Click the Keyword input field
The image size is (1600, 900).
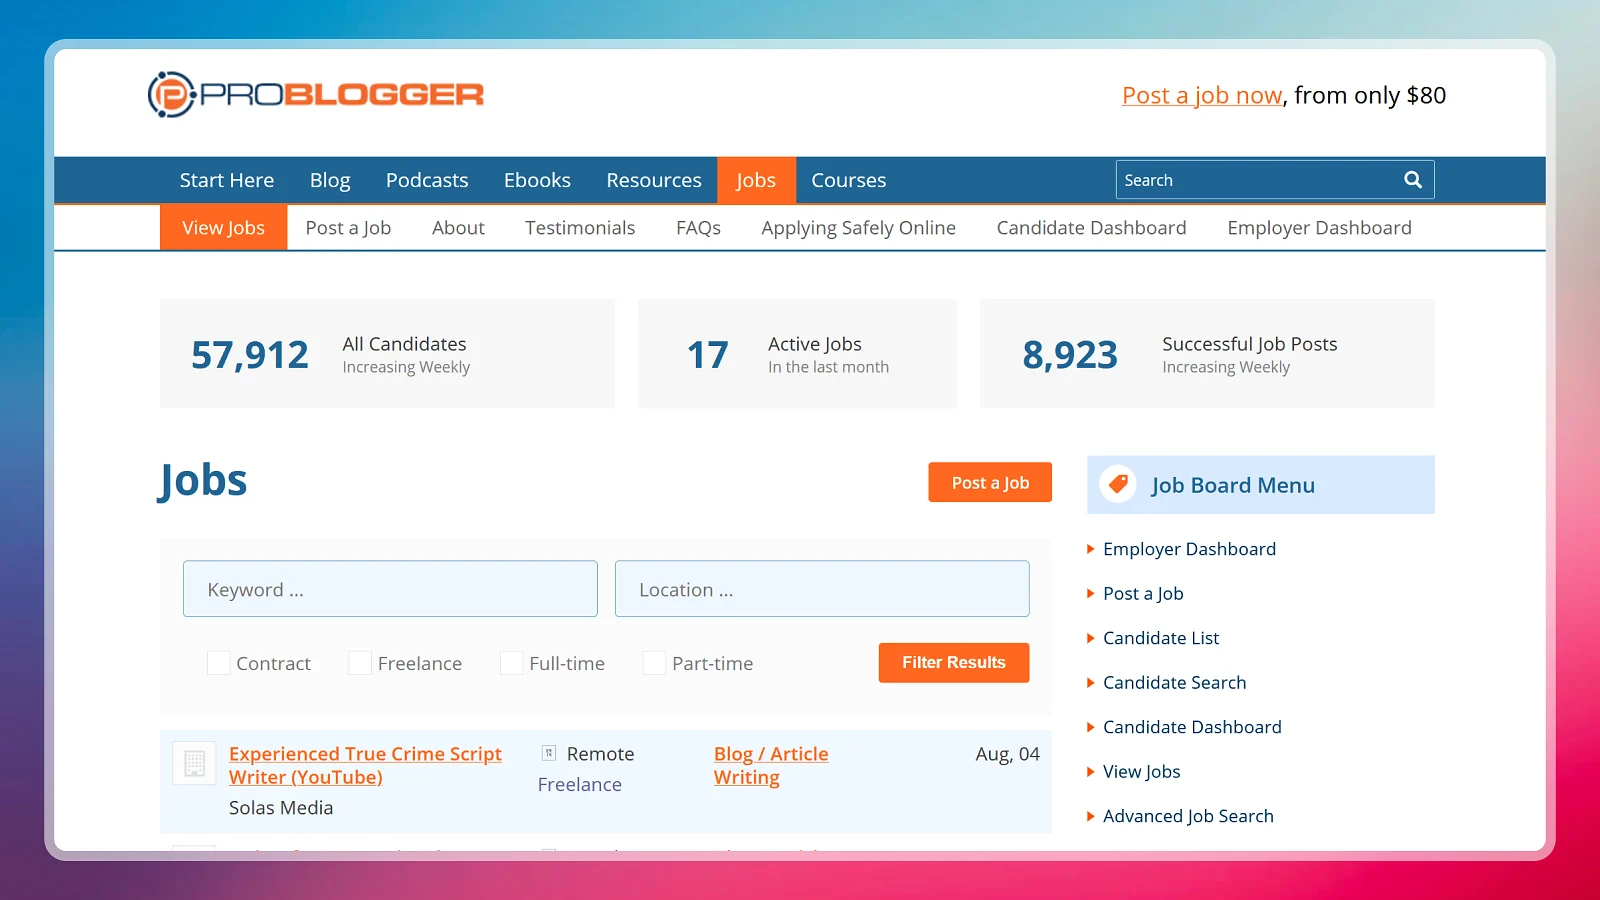pos(390,589)
